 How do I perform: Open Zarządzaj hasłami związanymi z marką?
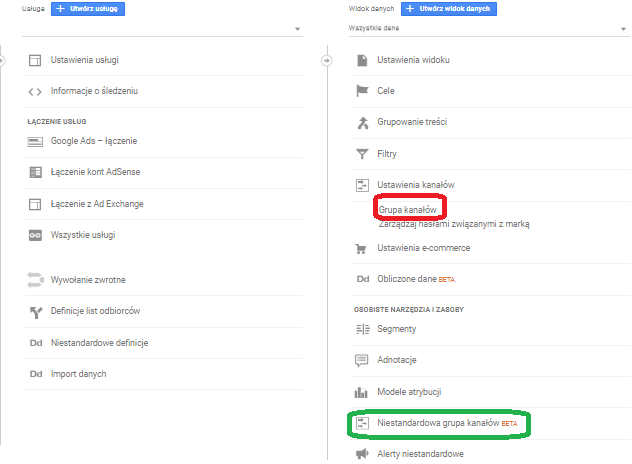[453, 224]
